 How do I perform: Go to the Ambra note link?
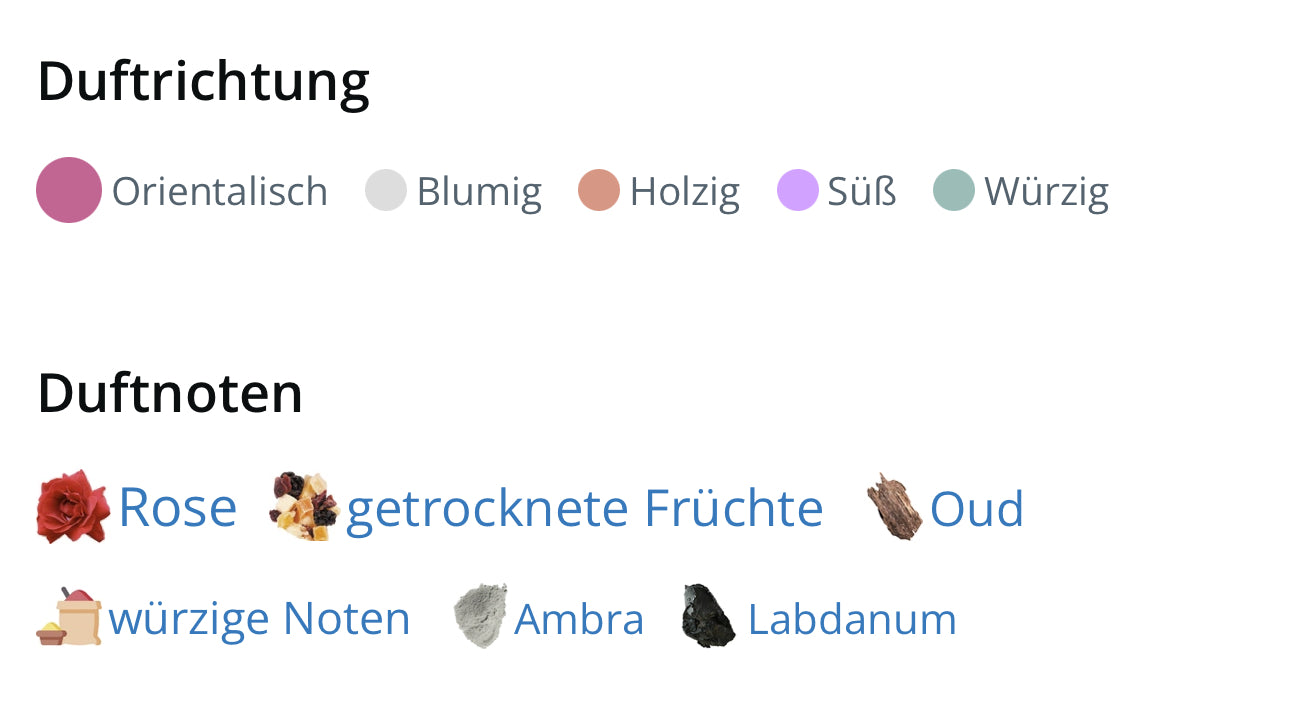tap(579, 619)
